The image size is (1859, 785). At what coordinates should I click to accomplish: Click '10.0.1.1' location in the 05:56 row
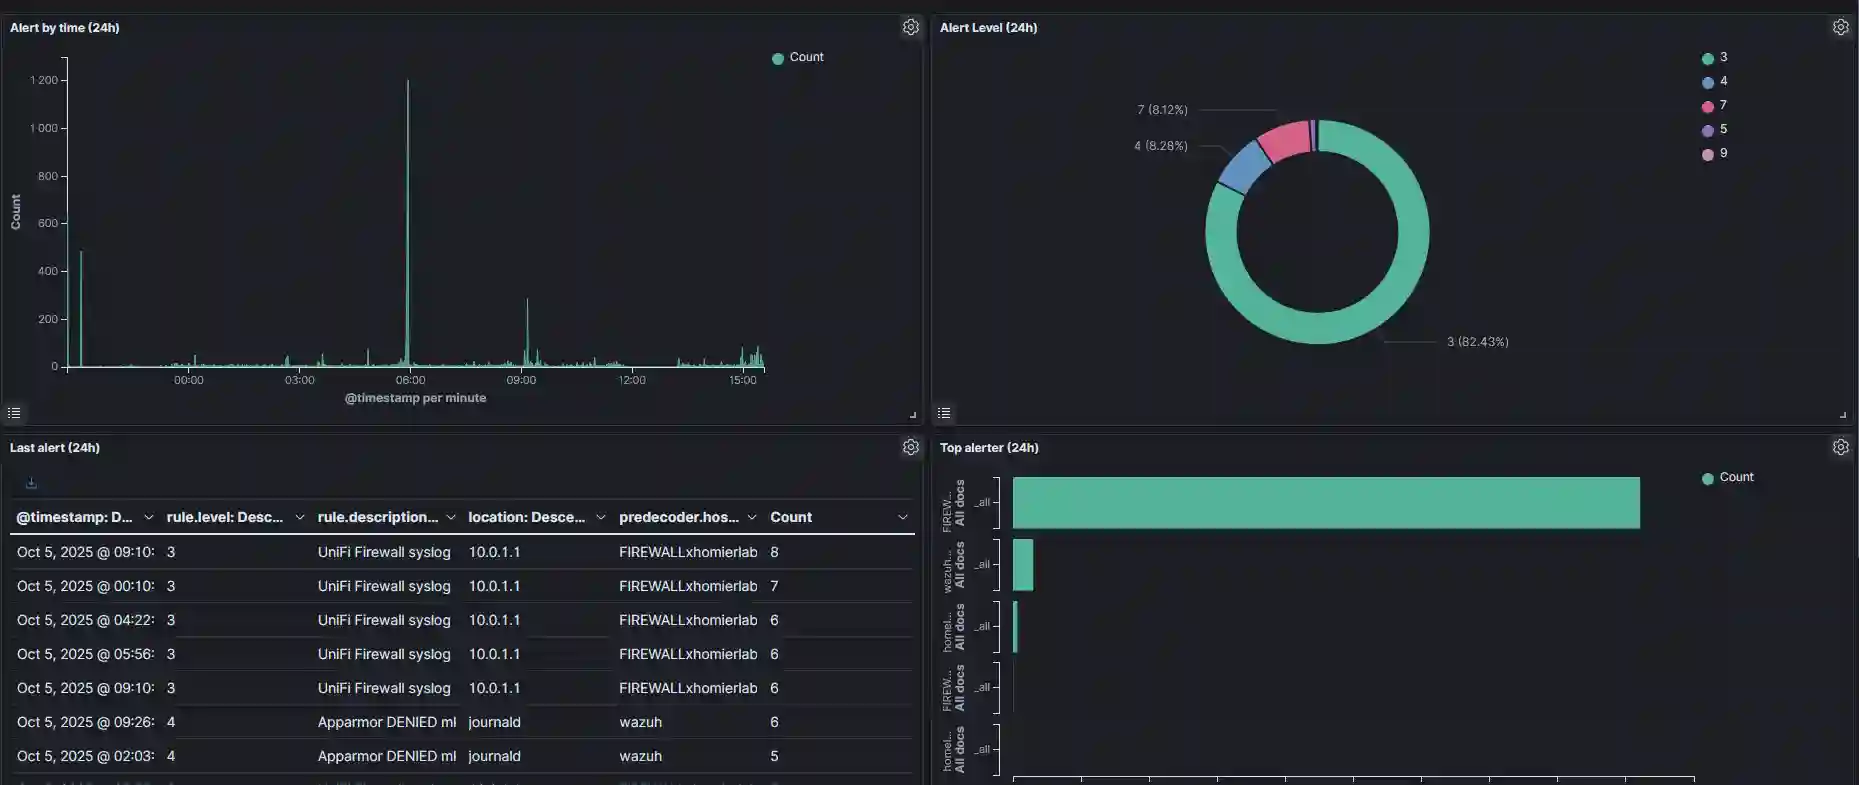click(494, 654)
